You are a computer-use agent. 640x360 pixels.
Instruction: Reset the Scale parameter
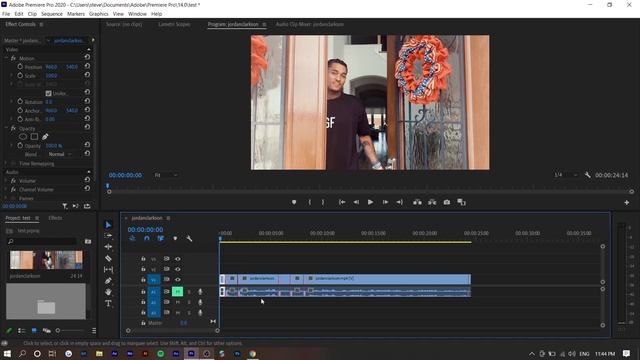(x=87, y=75)
